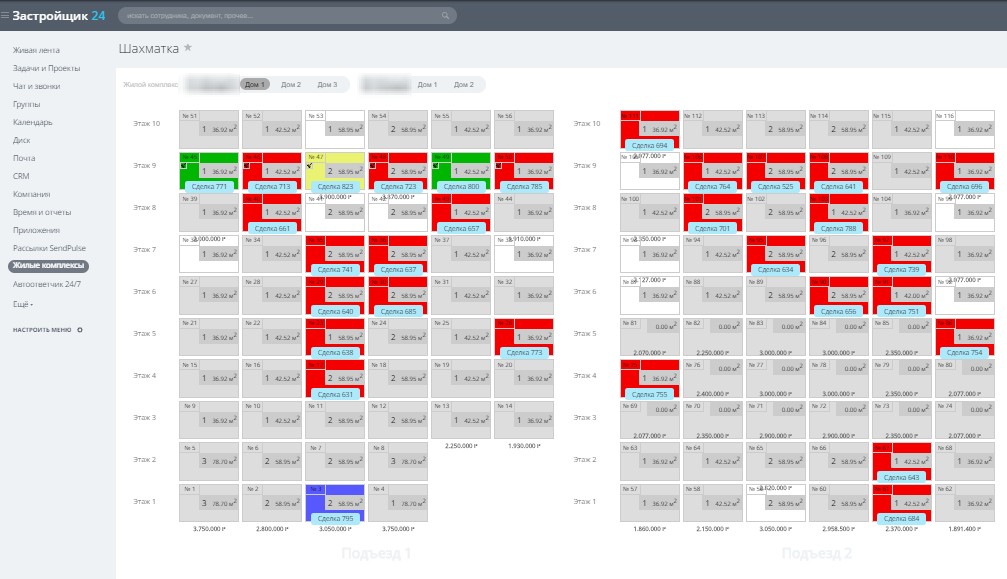The image size is (1007, 579).
Task: Open the hamburger menu beside Застройщик 24
Action: (5, 15)
